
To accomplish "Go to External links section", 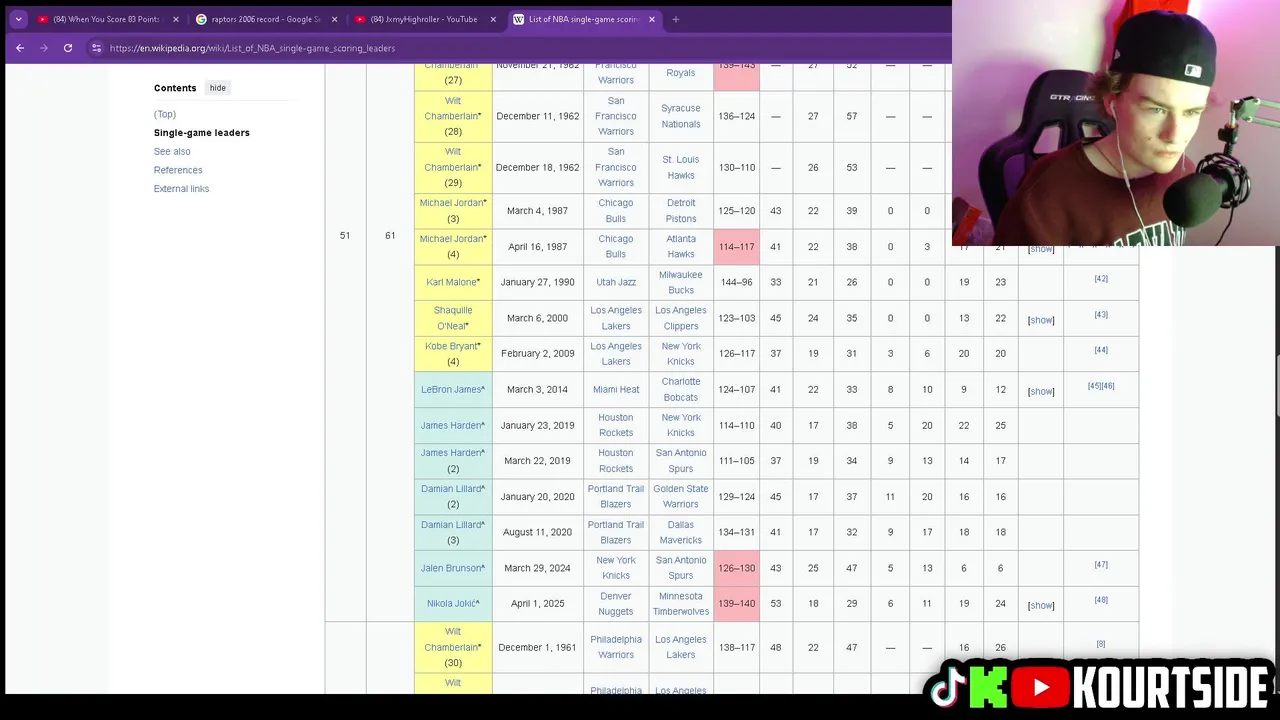I will click(x=181, y=188).
